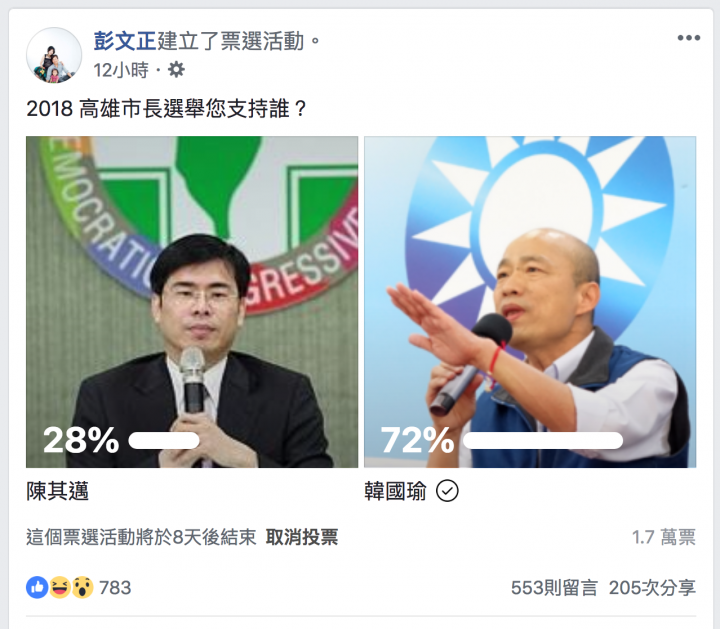Open the 553則留言 comments

[554, 588]
